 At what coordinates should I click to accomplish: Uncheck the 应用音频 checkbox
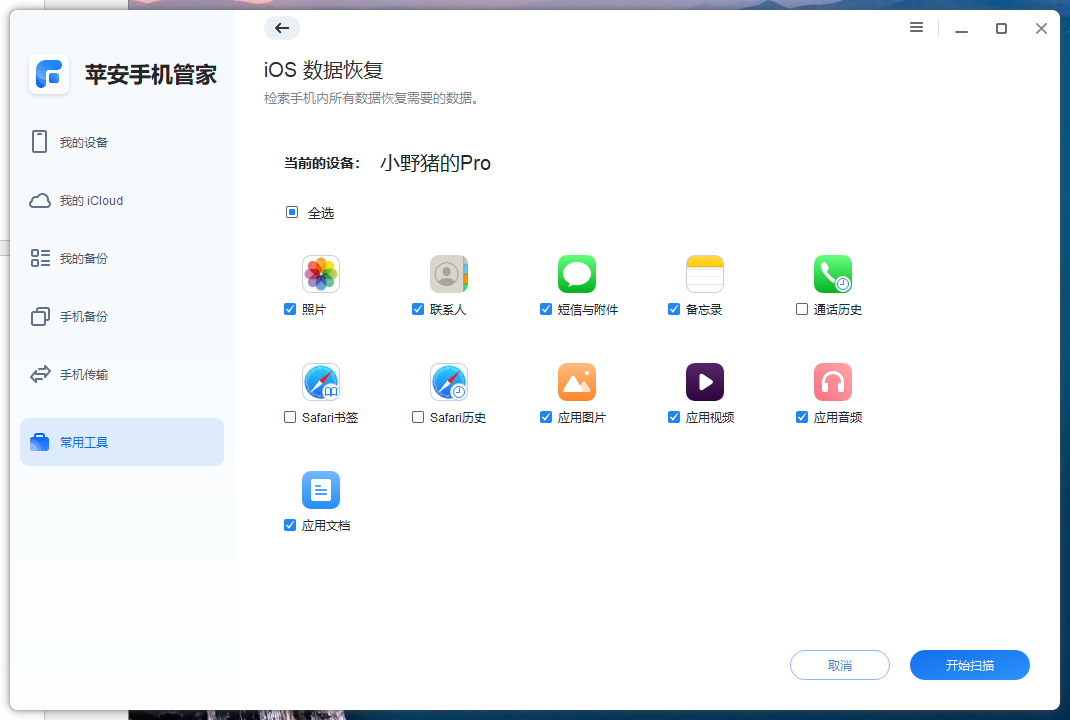(x=801, y=417)
